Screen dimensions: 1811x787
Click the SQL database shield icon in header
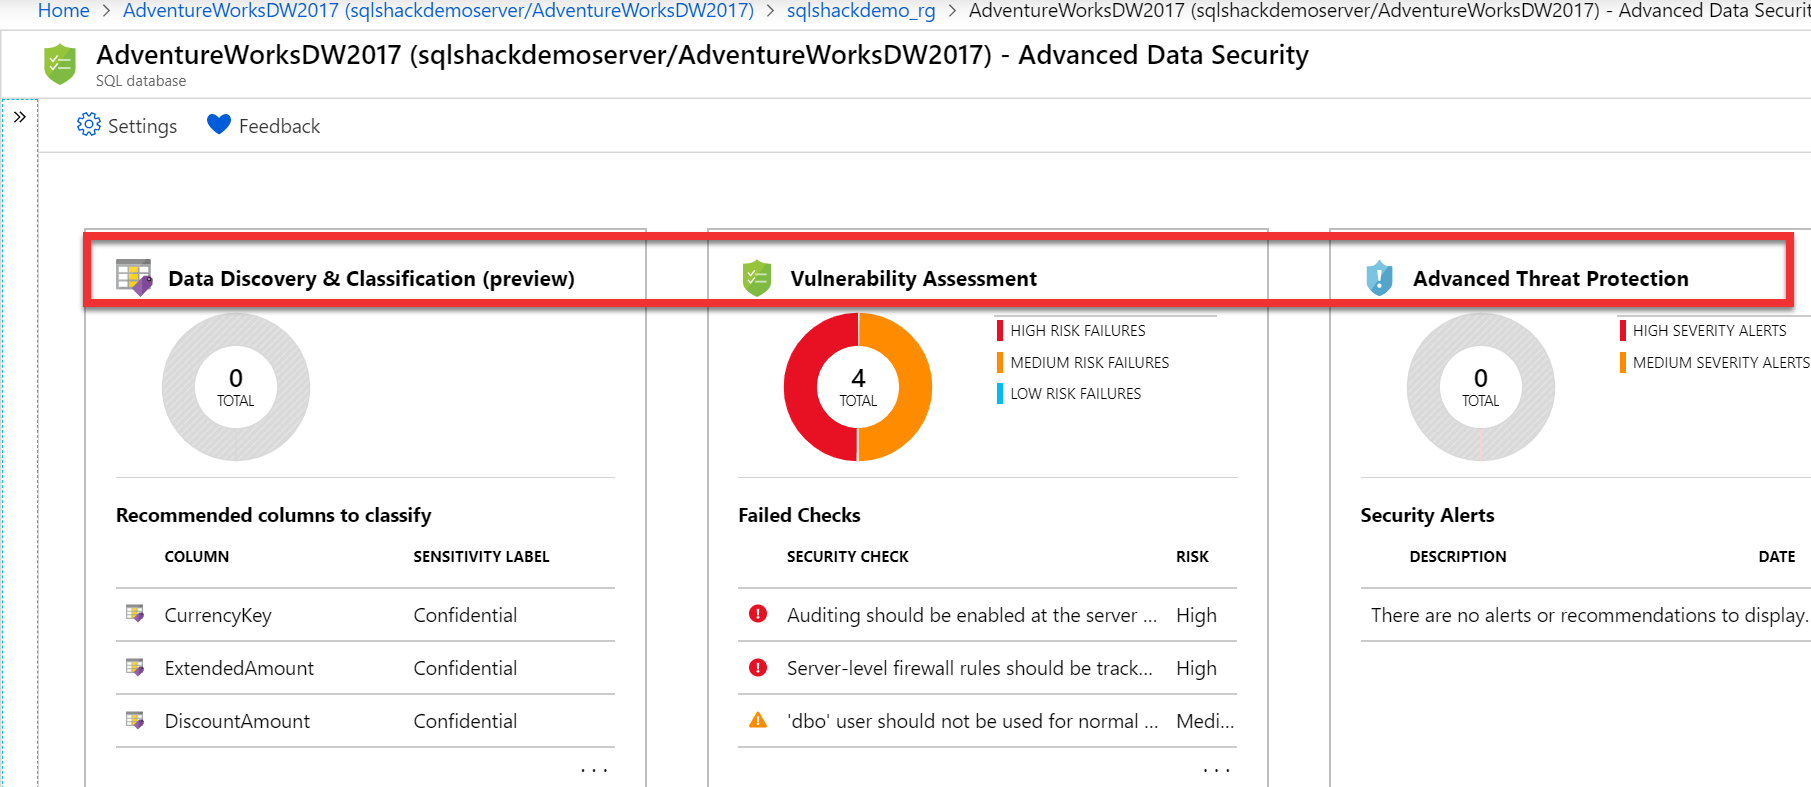(x=60, y=64)
